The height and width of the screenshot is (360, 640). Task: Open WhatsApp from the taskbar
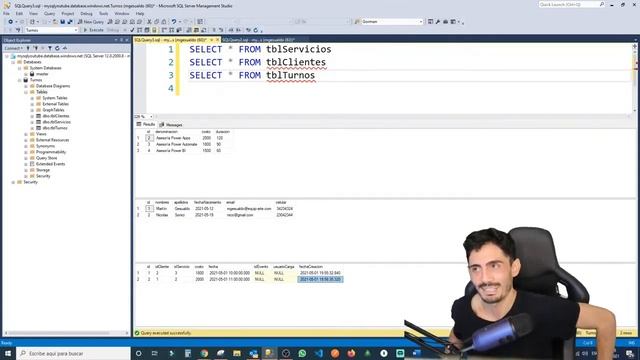pos(302,353)
